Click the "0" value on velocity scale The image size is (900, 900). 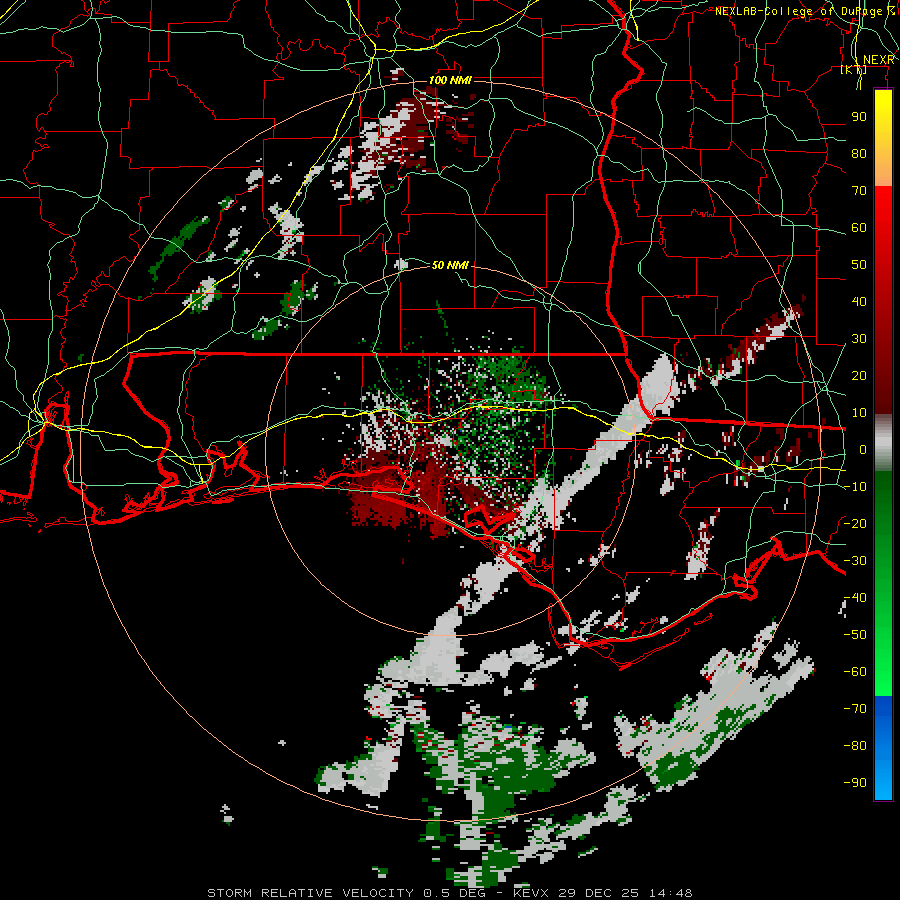(863, 450)
